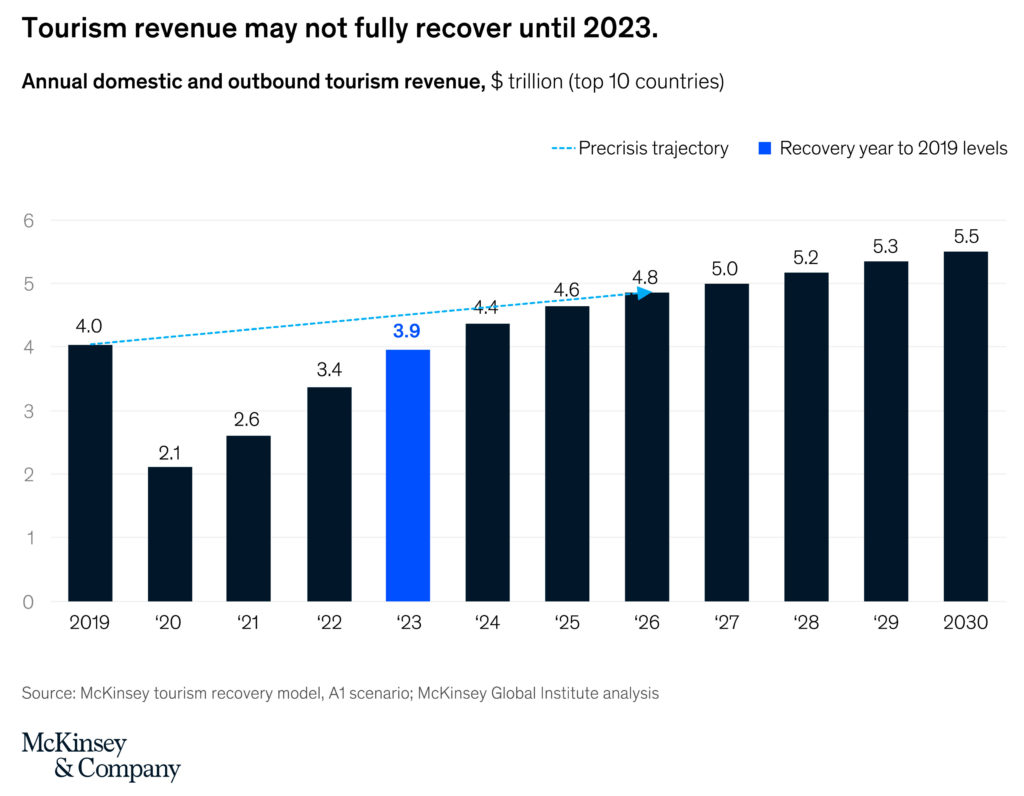This screenshot has width=1024, height=796.
Task: Click the bold 3.9 value label
Action: tap(408, 332)
